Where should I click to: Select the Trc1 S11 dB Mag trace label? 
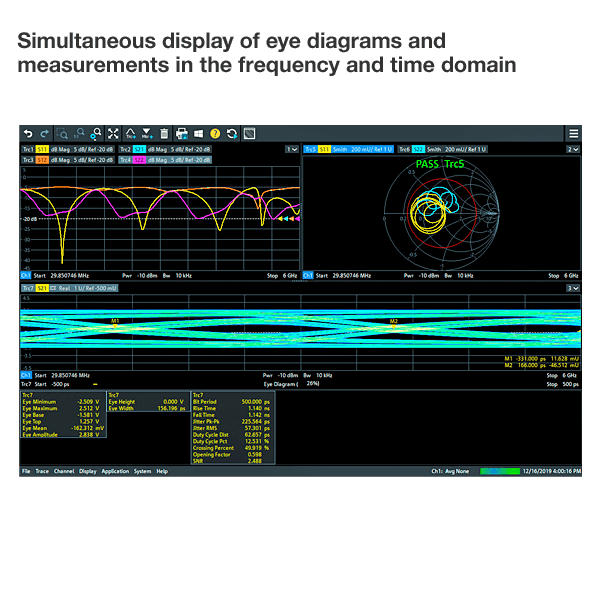click(68, 149)
